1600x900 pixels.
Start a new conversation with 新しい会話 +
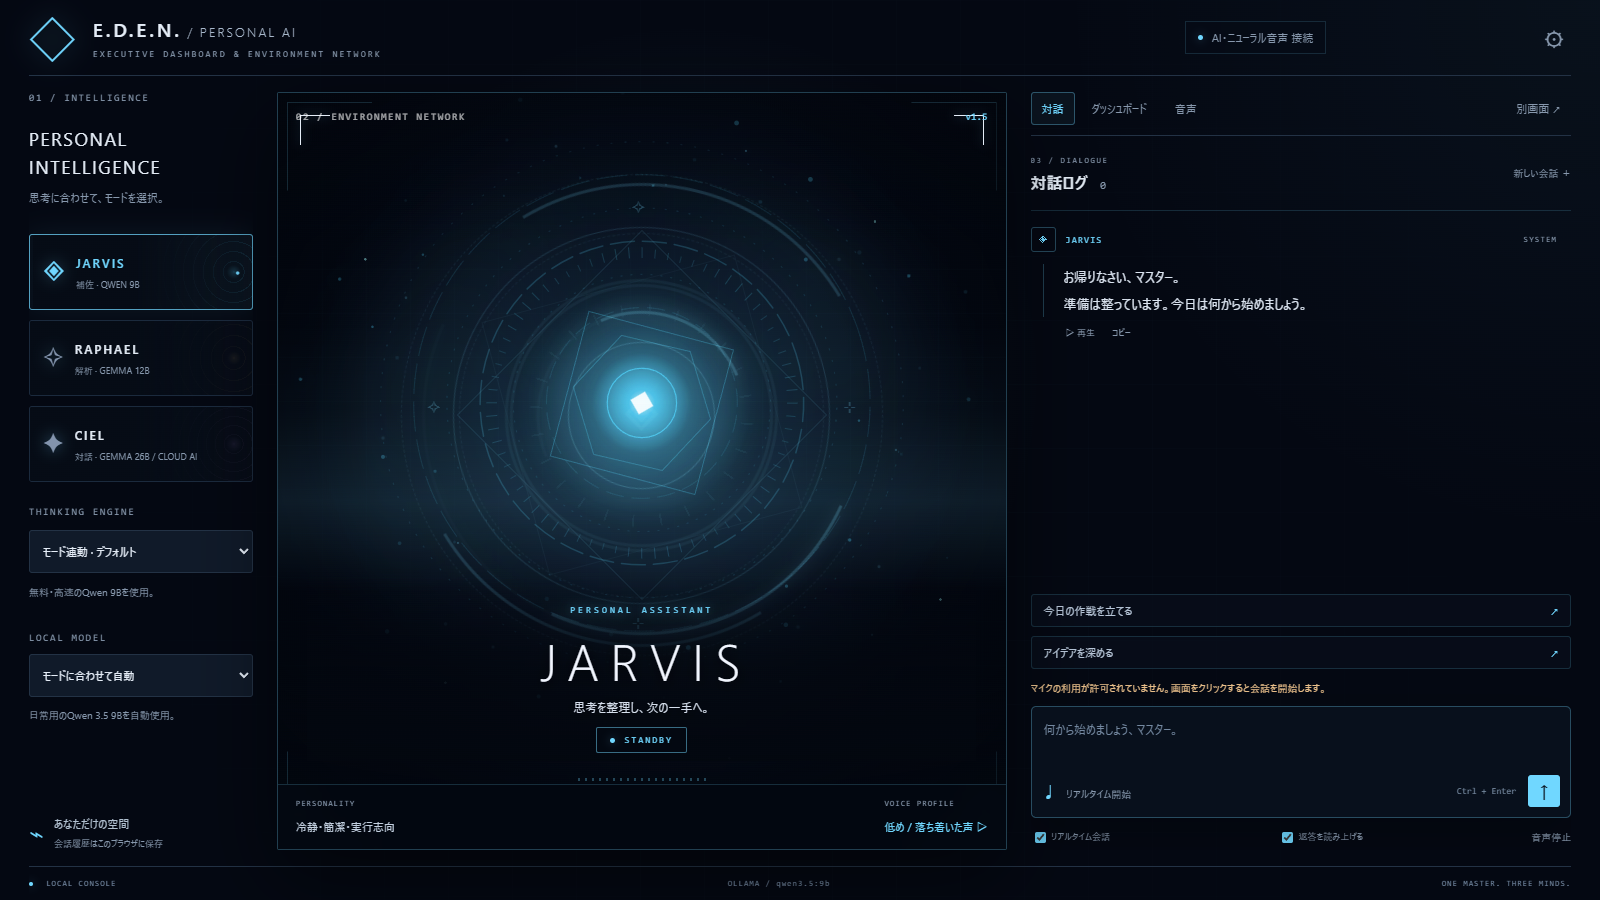[1541, 174]
